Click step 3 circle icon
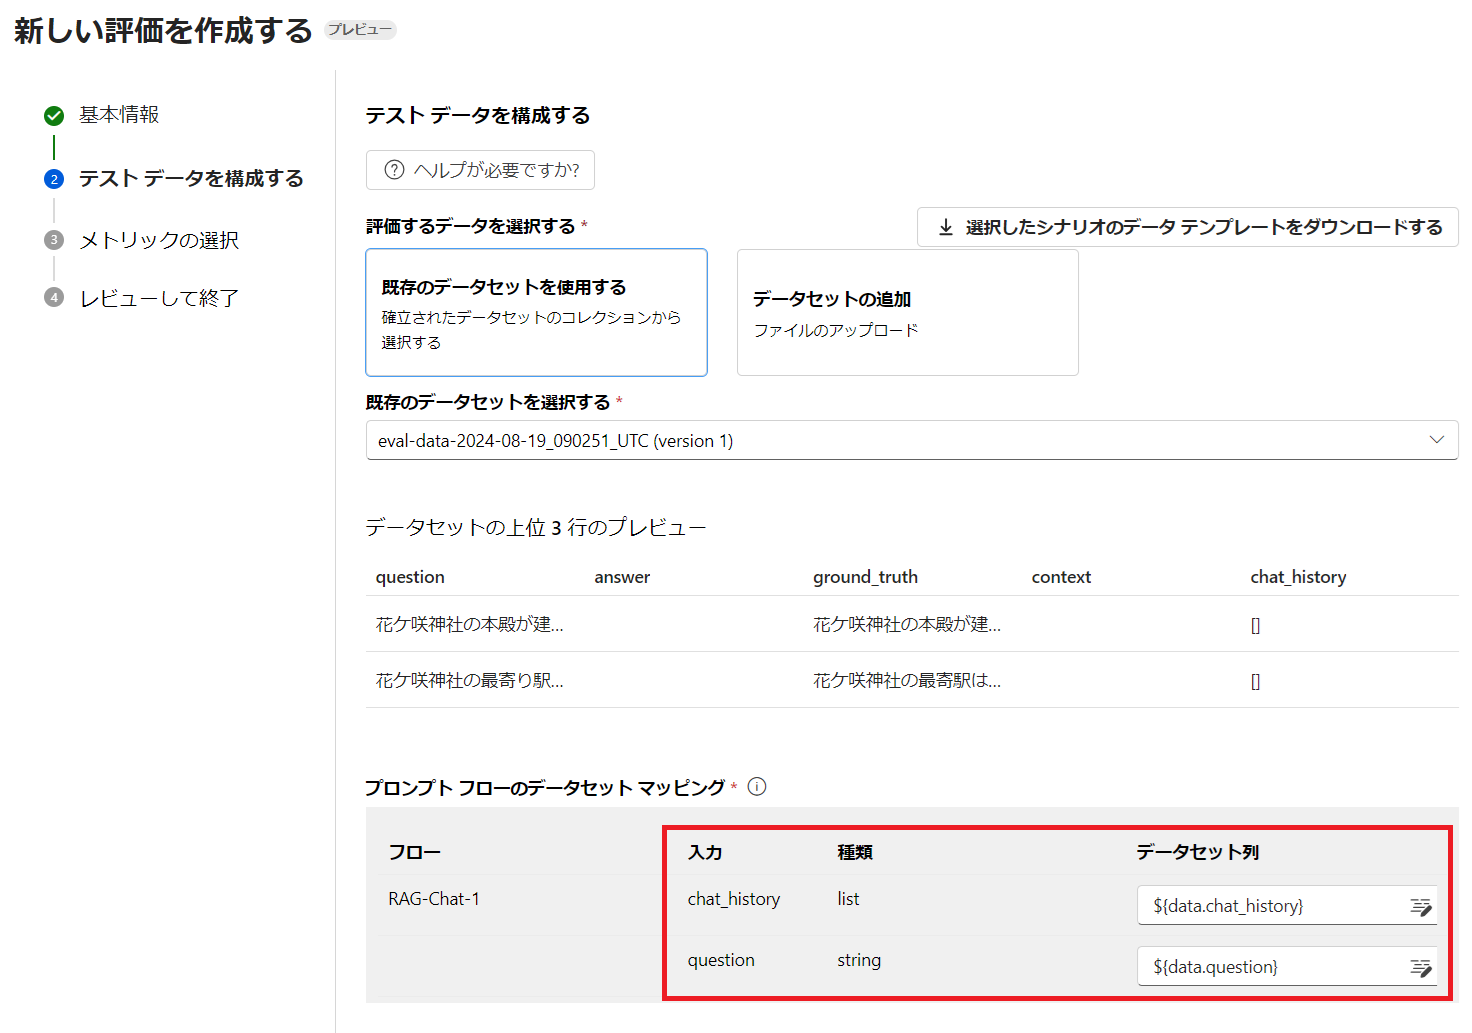 (54, 240)
